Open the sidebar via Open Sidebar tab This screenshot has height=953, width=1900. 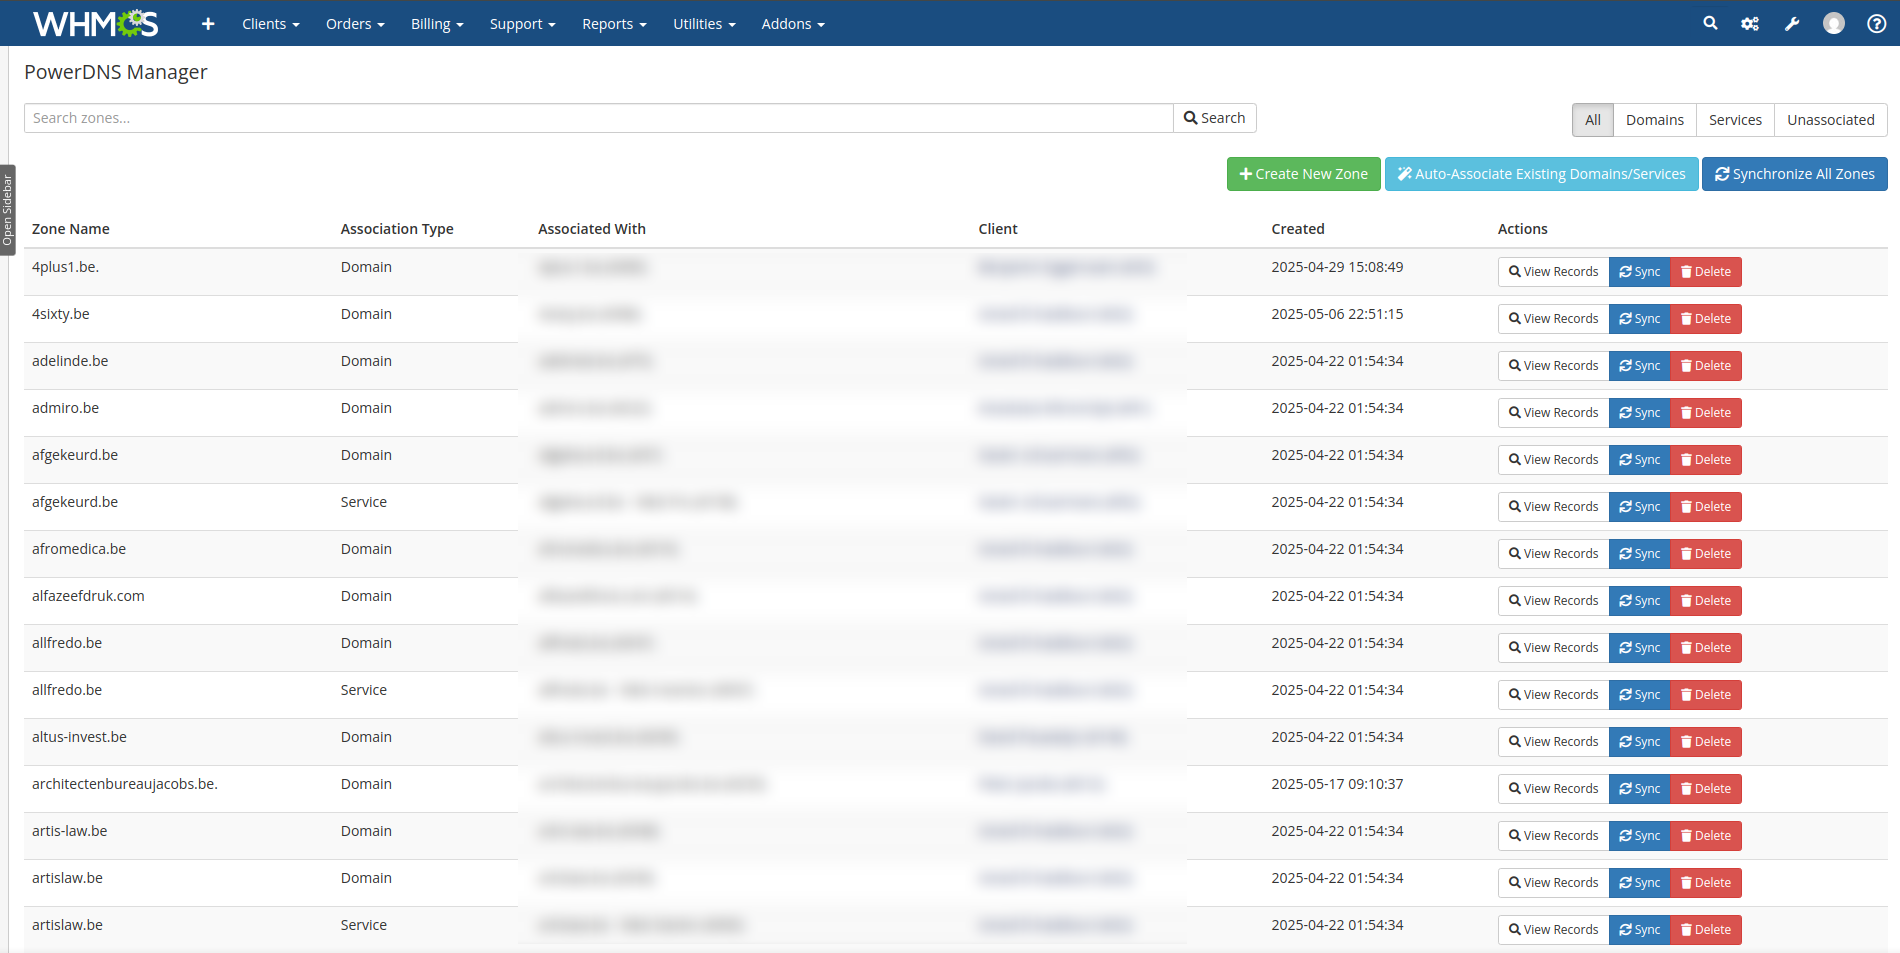tap(8, 210)
